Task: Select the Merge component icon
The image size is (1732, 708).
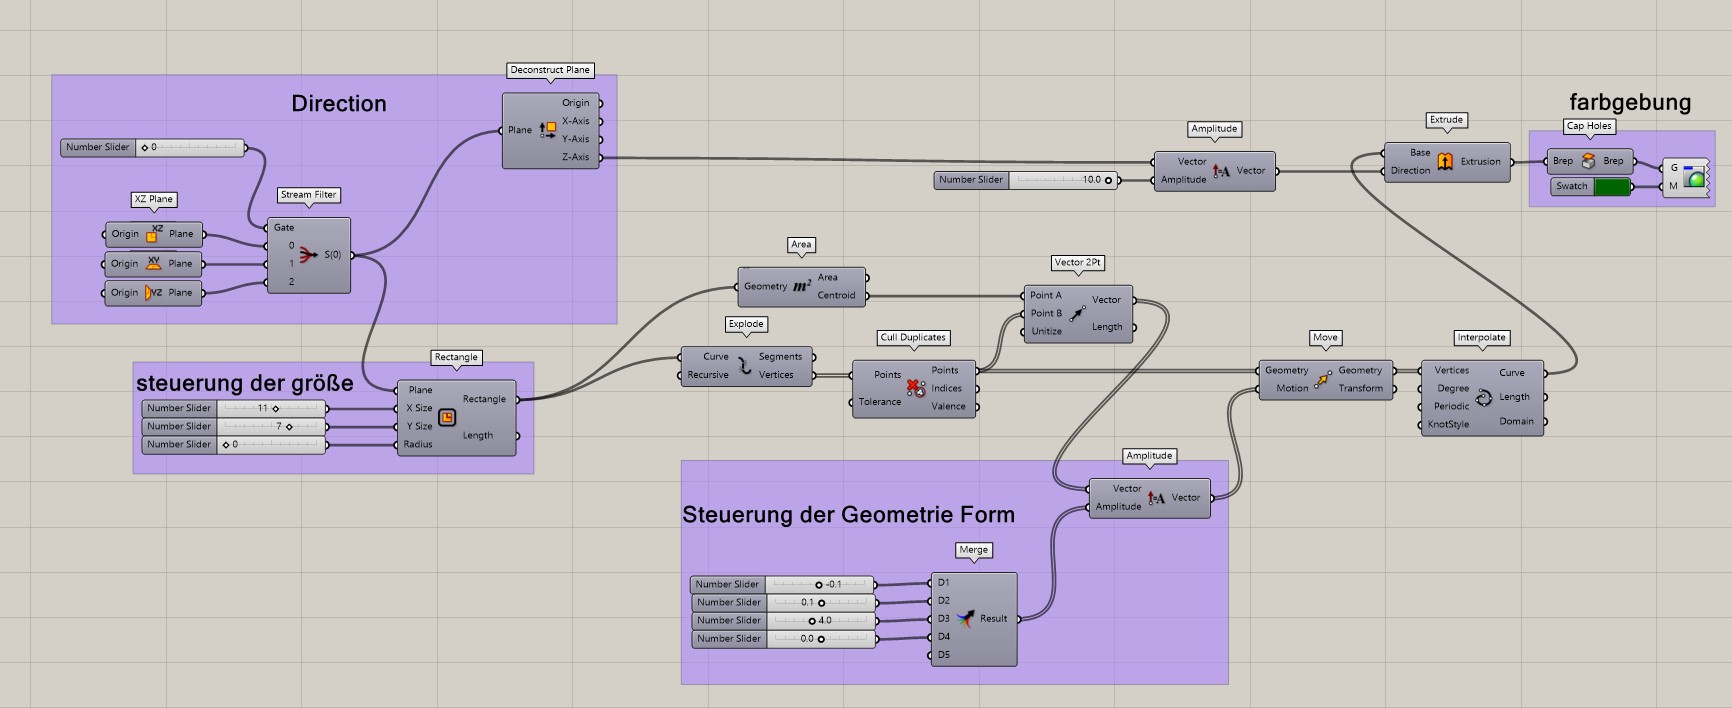Action: point(966,619)
